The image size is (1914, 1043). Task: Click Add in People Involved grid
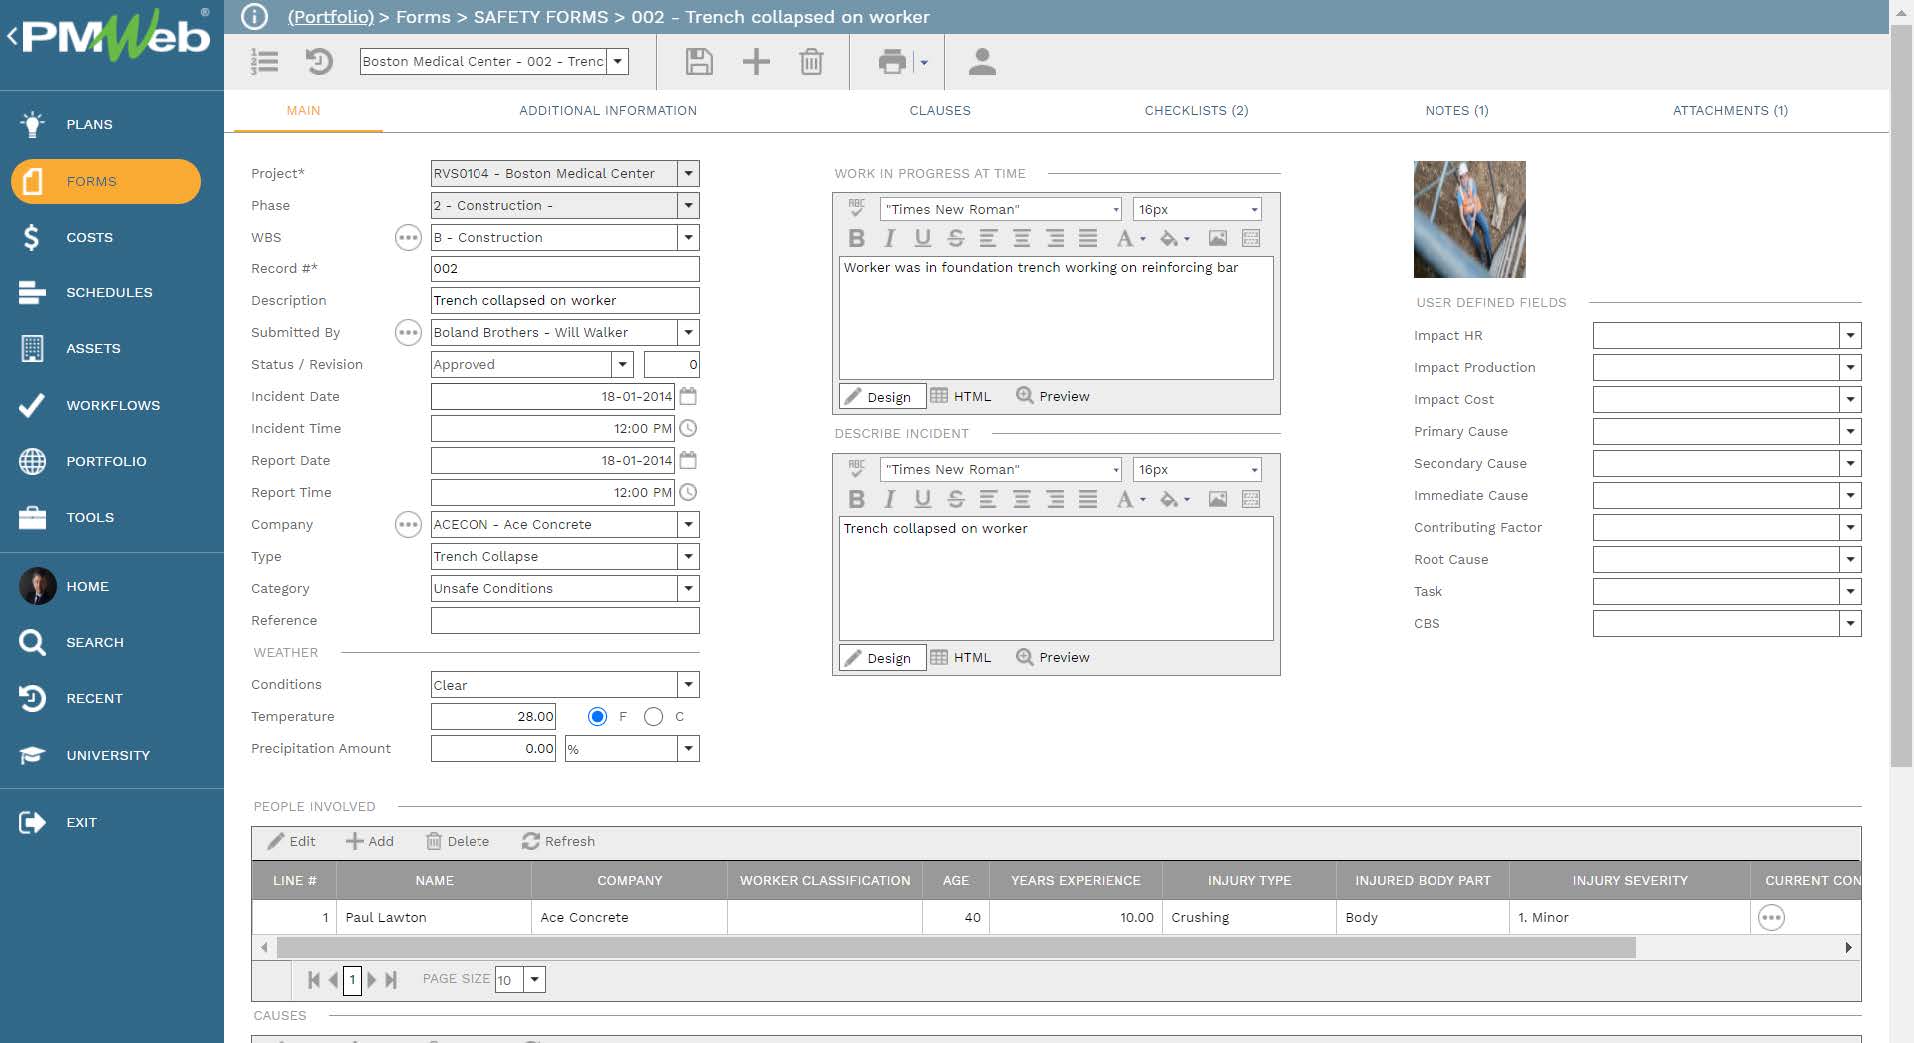pyautogui.click(x=370, y=841)
